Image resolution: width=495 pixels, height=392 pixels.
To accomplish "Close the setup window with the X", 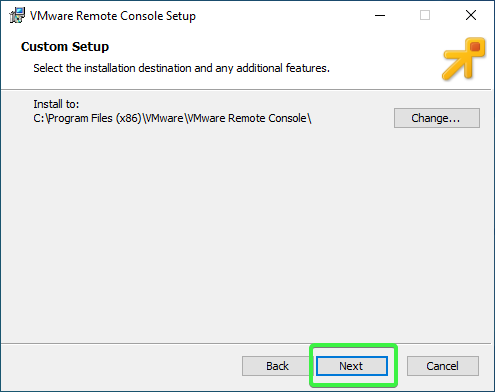I will click(471, 15).
